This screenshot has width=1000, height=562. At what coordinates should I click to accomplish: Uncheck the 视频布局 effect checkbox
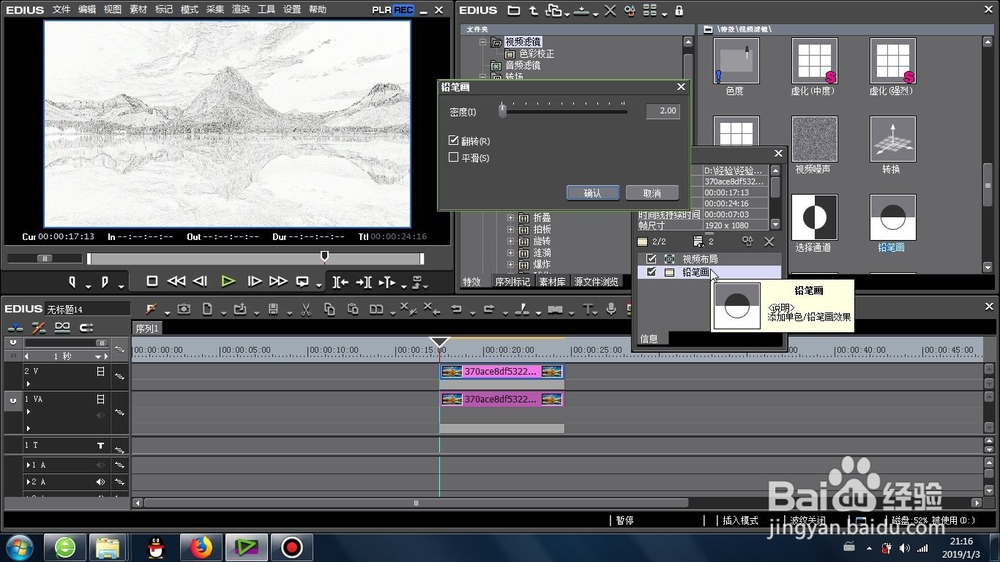coord(651,258)
